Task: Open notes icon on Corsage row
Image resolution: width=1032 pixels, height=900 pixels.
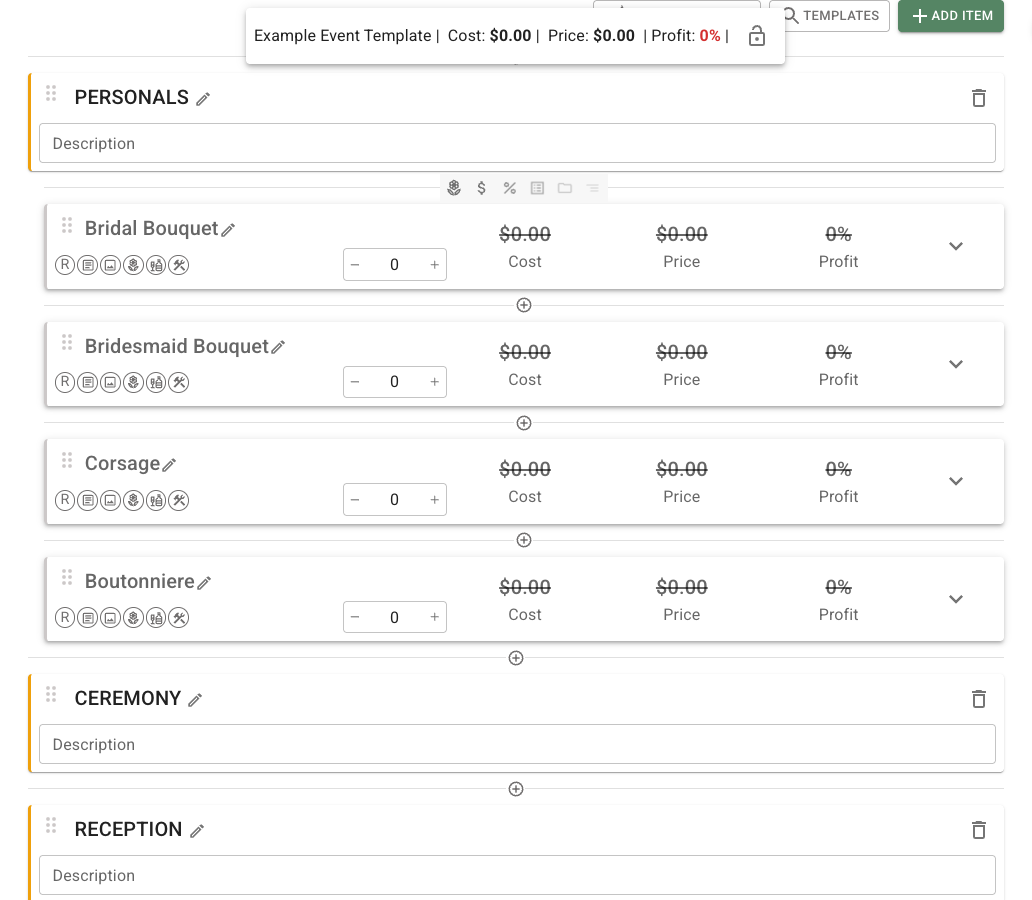Action: coord(88,500)
